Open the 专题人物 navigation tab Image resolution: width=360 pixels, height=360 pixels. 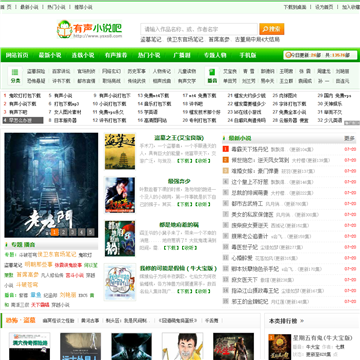pyautogui.click(x=215, y=55)
